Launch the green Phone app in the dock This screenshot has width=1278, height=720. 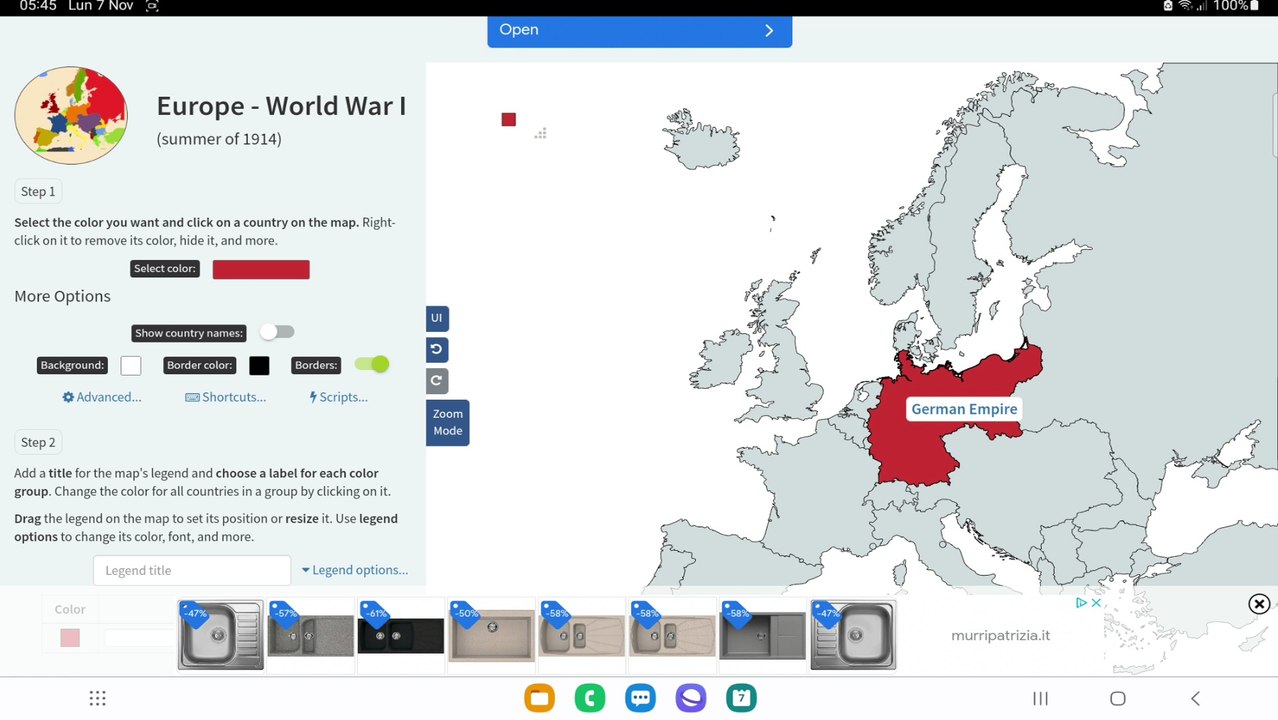590,698
